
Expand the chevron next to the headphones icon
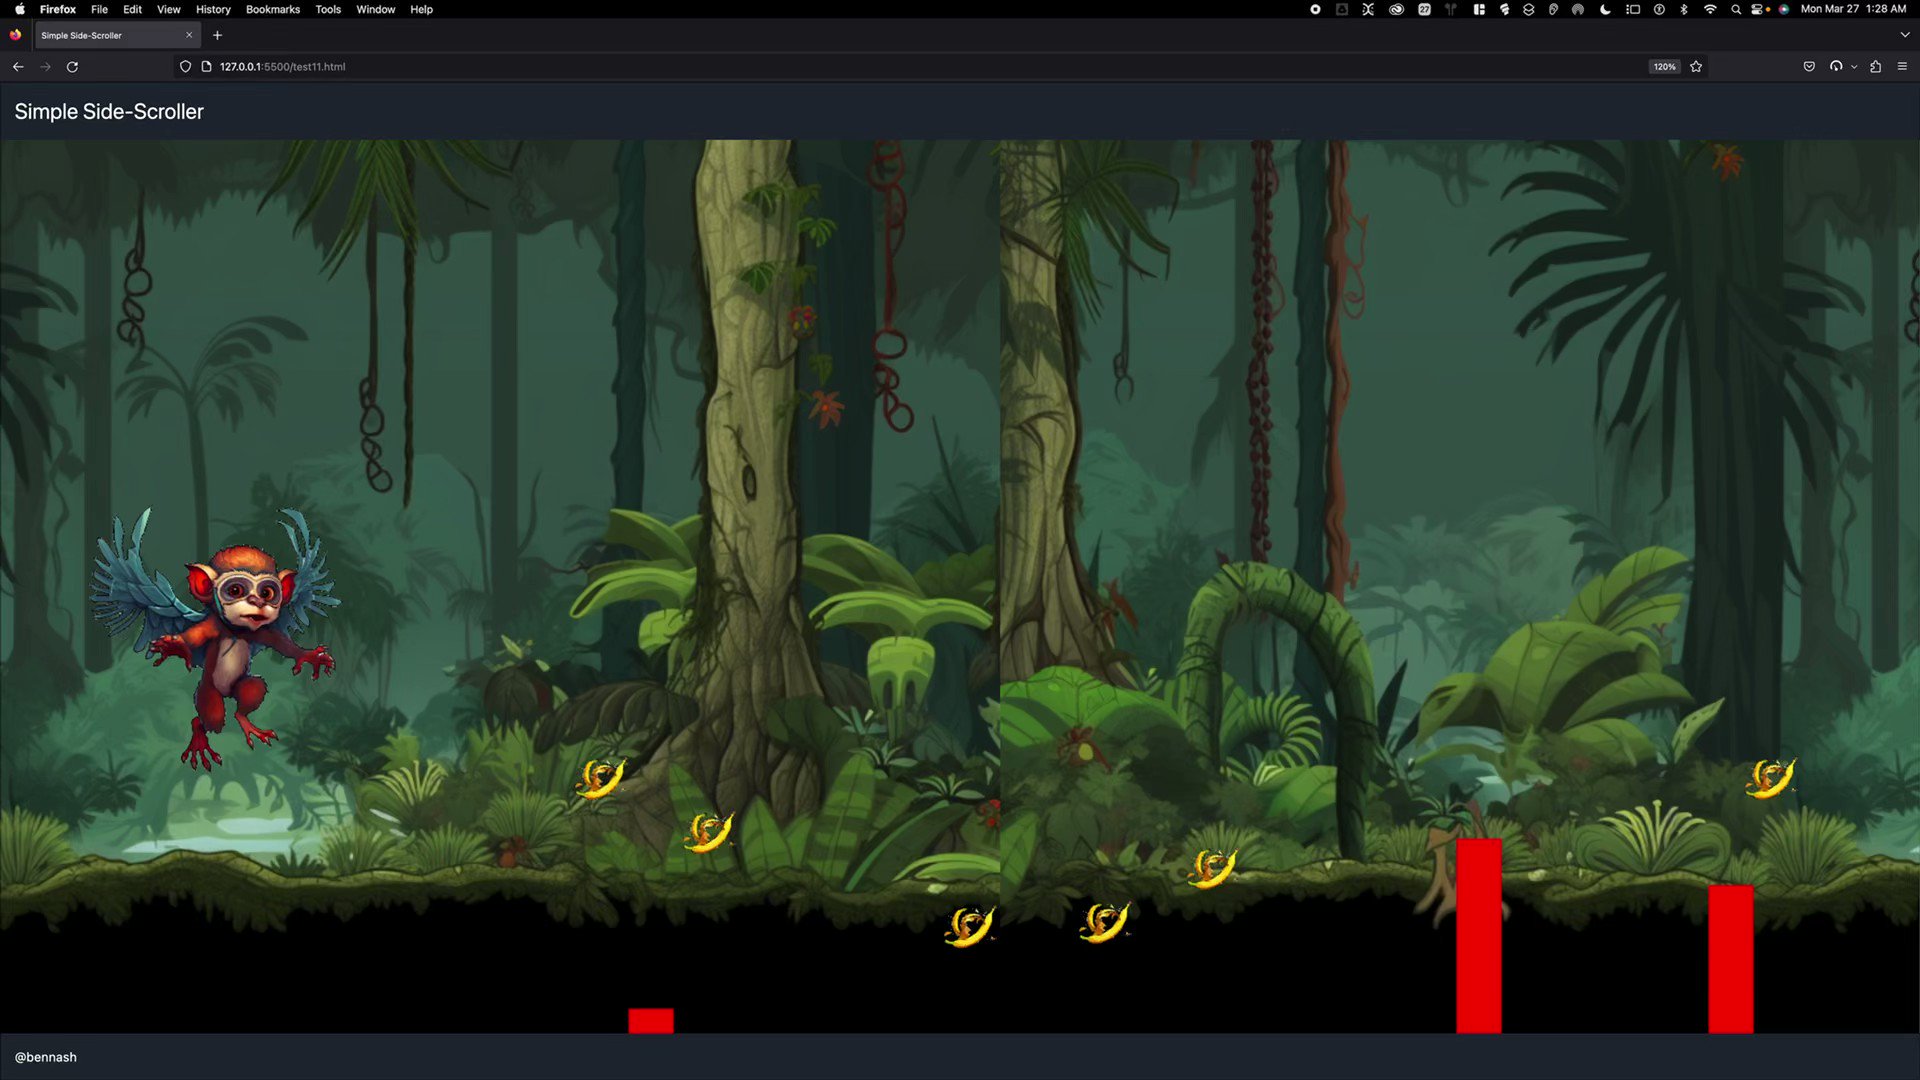coord(1854,66)
